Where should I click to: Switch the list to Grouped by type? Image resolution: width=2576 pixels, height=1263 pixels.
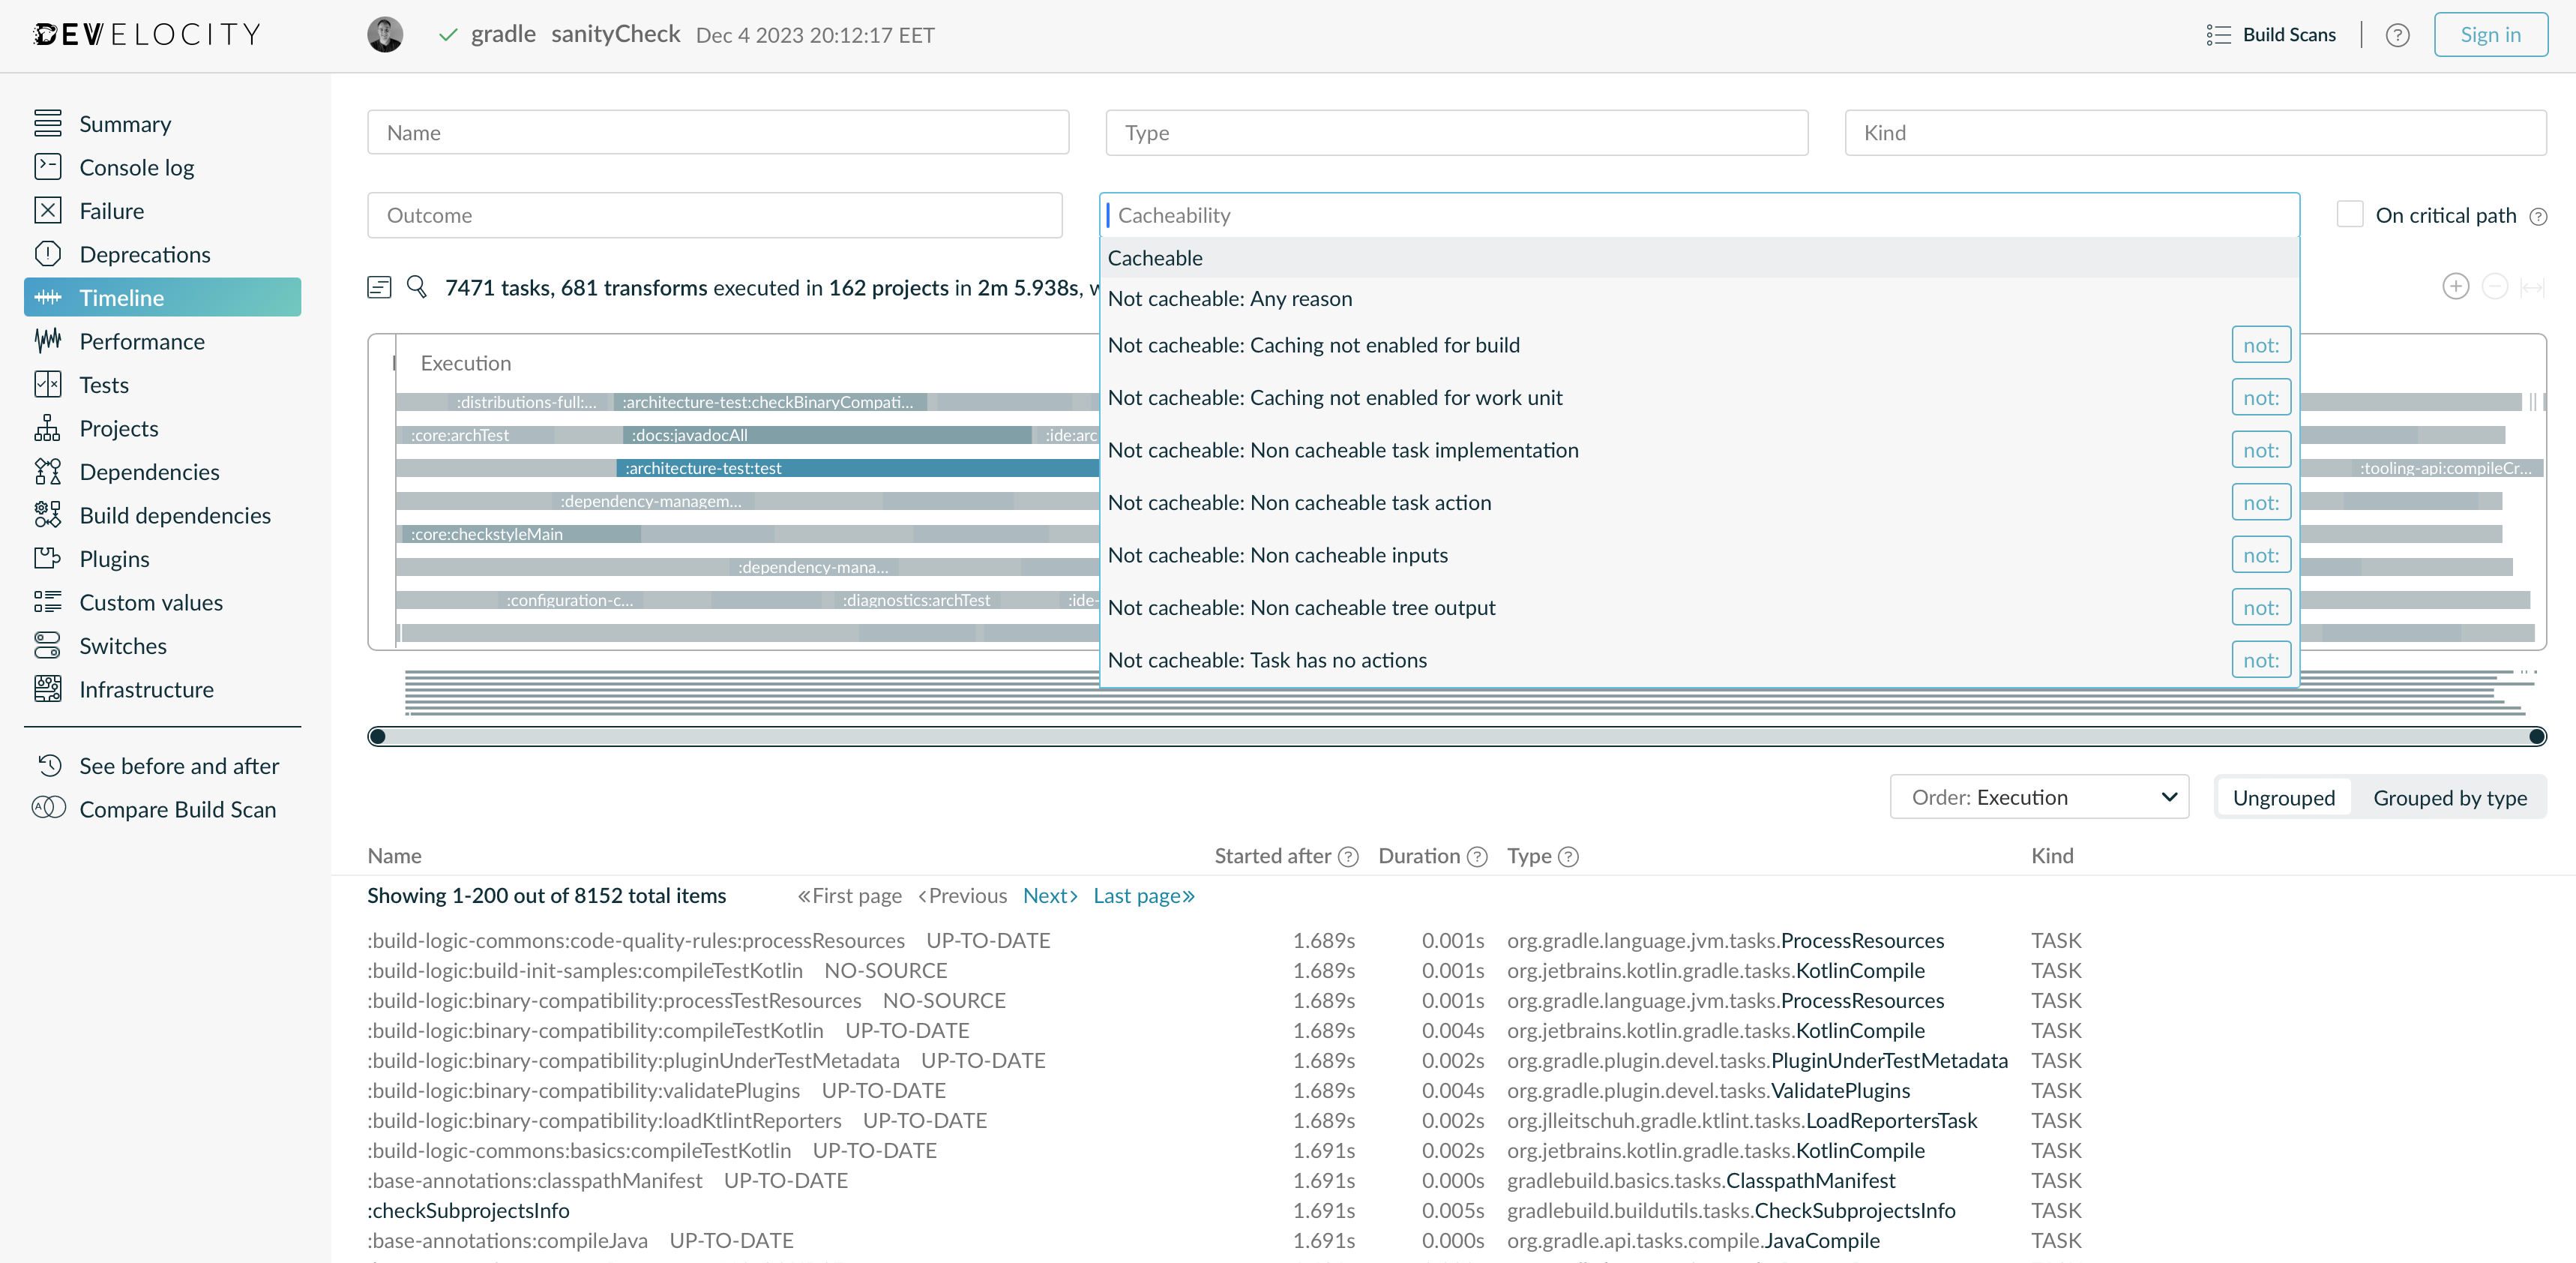click(2449, 797)
